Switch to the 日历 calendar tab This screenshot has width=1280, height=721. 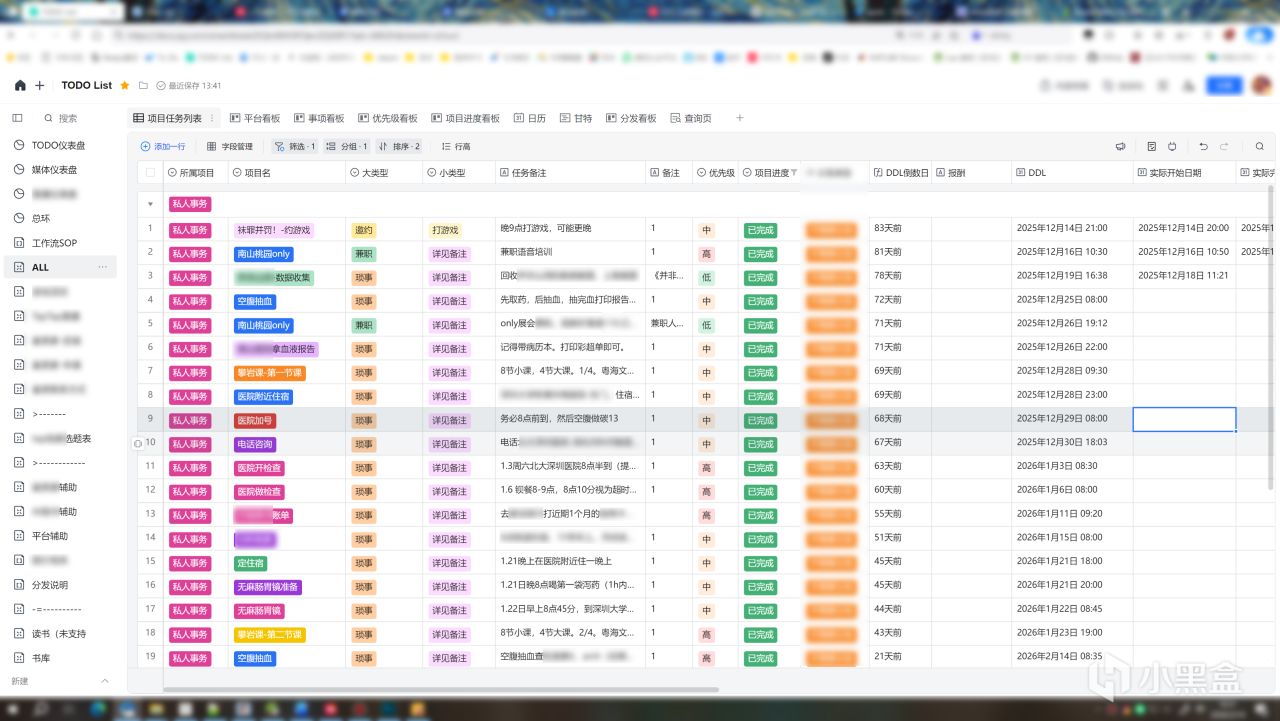tap(530, 118)
